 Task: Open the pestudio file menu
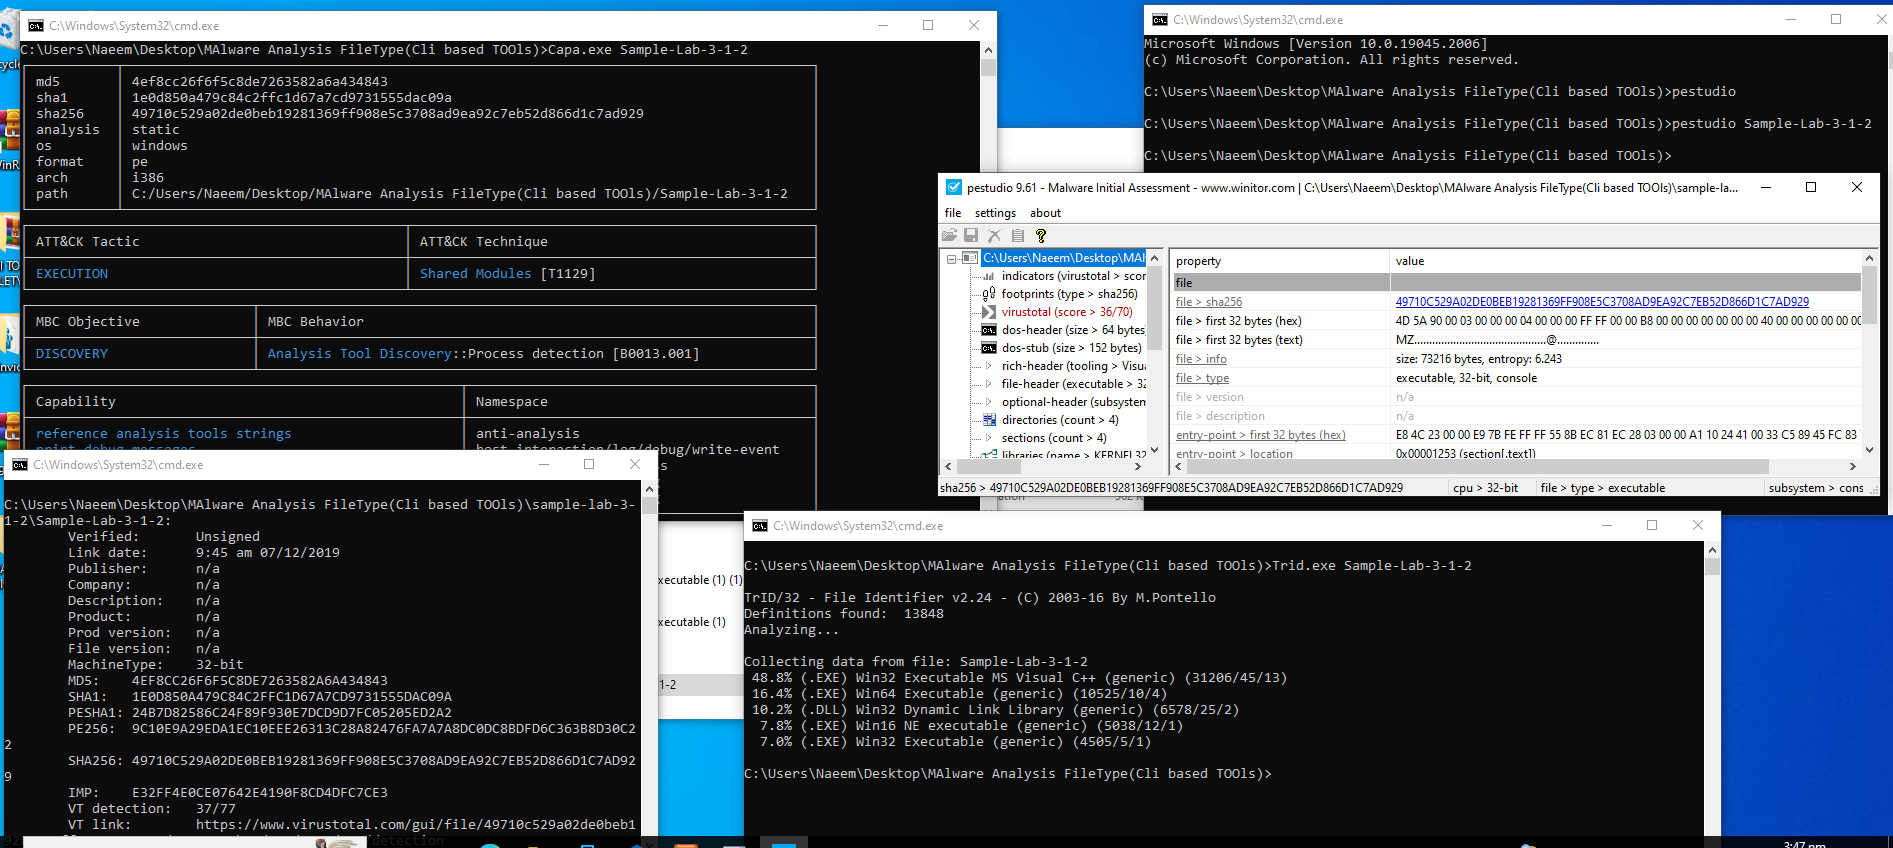click(x=953, y=213)
